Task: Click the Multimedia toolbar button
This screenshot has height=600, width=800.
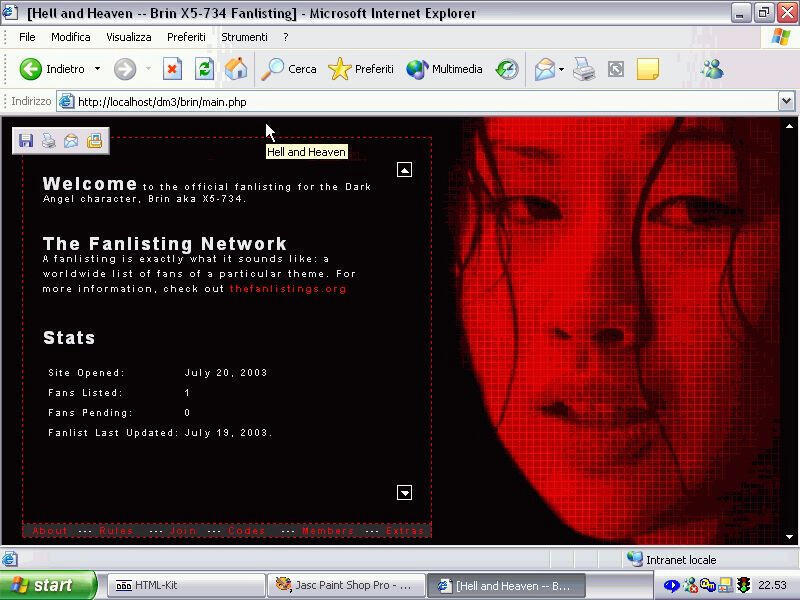Action: coord(445,69)
